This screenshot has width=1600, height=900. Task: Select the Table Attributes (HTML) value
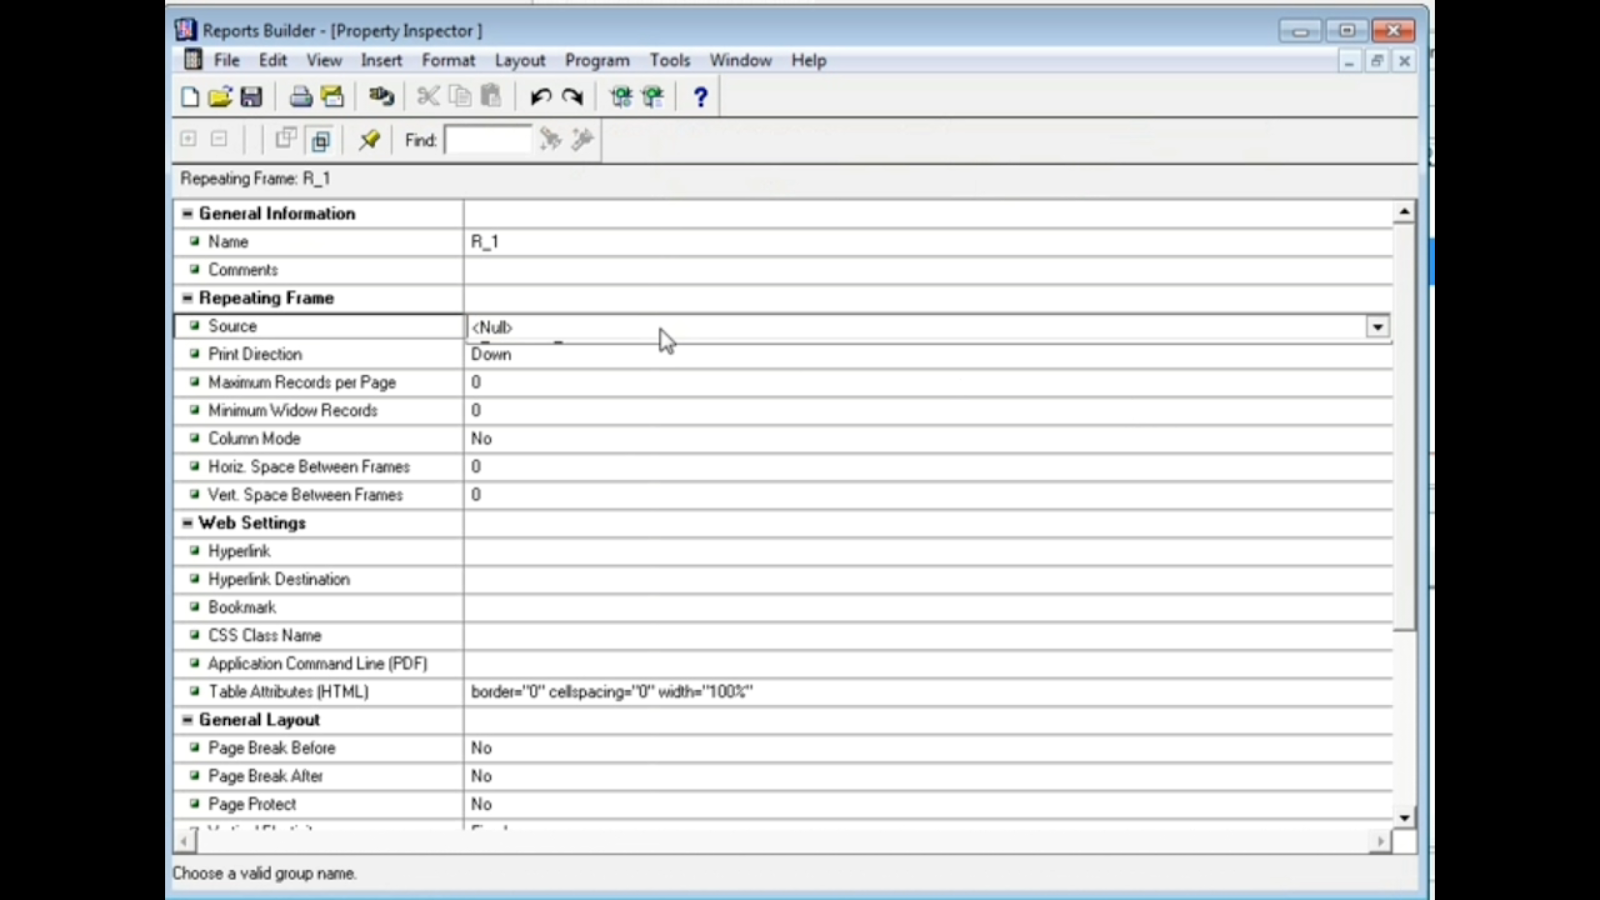click(x=611, y=691)
